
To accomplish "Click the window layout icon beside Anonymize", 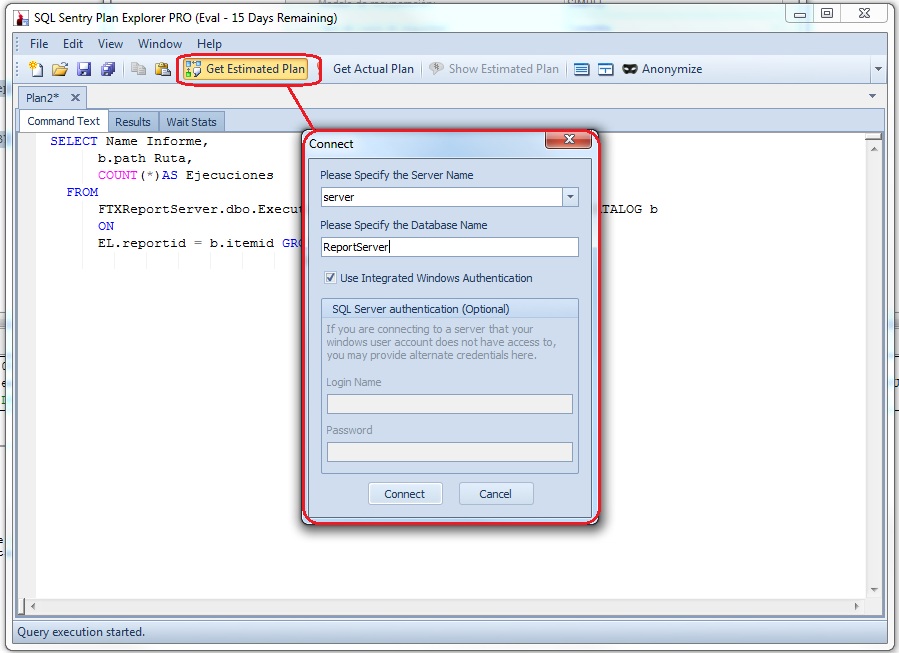I will tap(606, 69).
